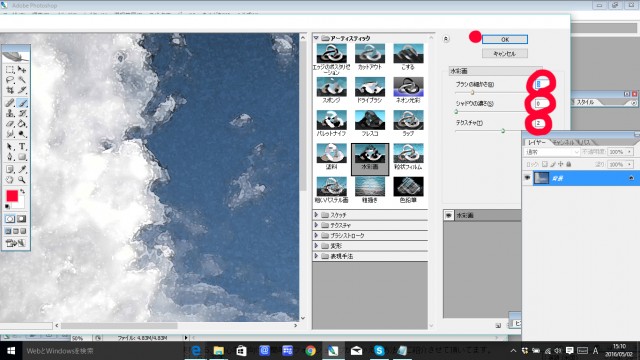Select the カットアウト filter thumbnail
The image size is (640, 360).
(370, 56)
